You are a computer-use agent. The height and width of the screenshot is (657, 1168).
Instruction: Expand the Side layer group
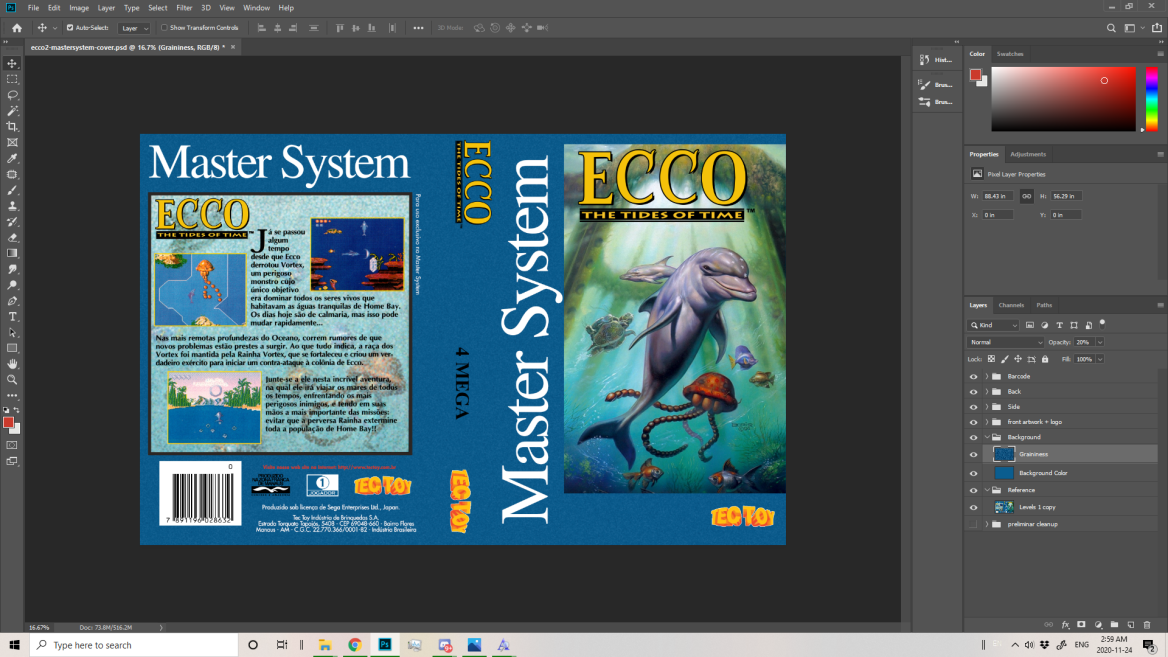(987, 407)
